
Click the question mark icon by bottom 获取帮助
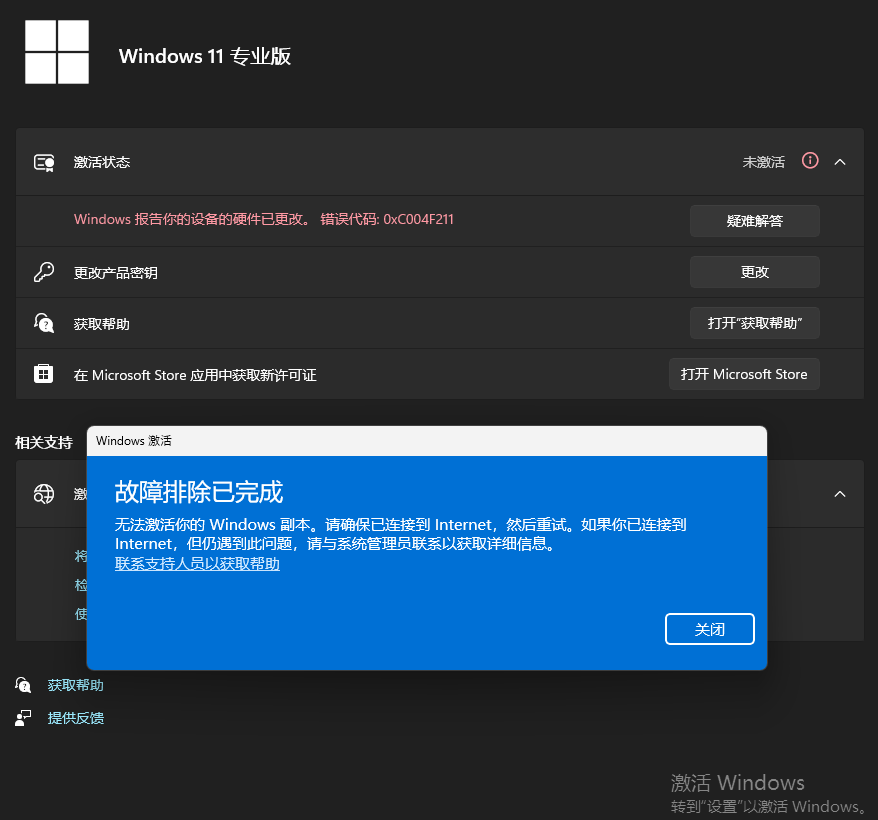pos(22,685)
